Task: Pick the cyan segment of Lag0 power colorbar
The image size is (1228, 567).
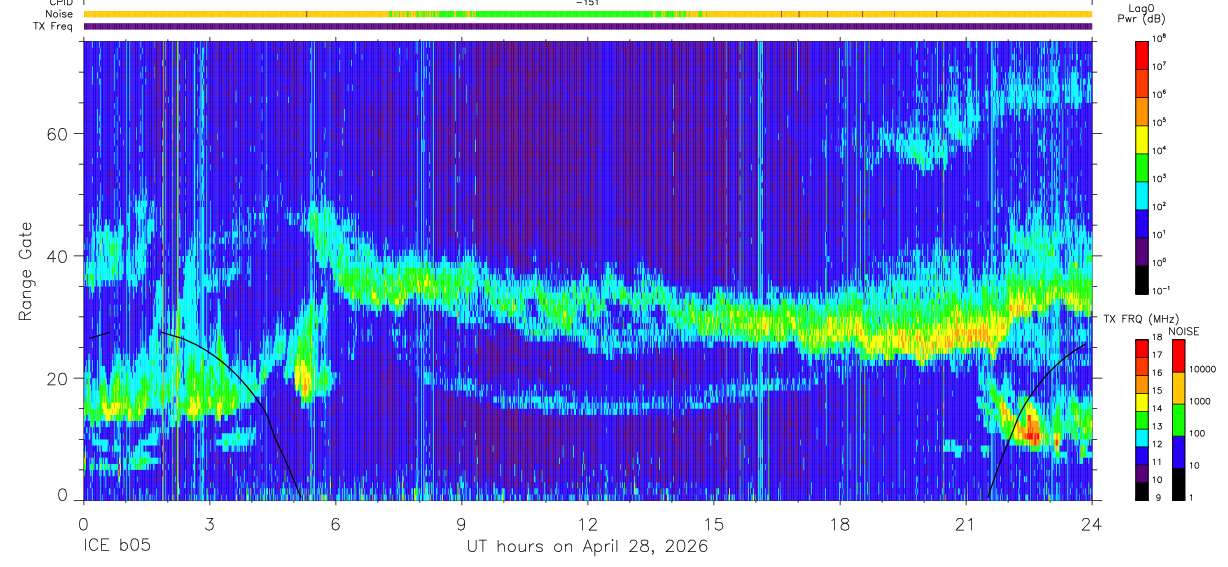Action: [x=1142, y=194]
